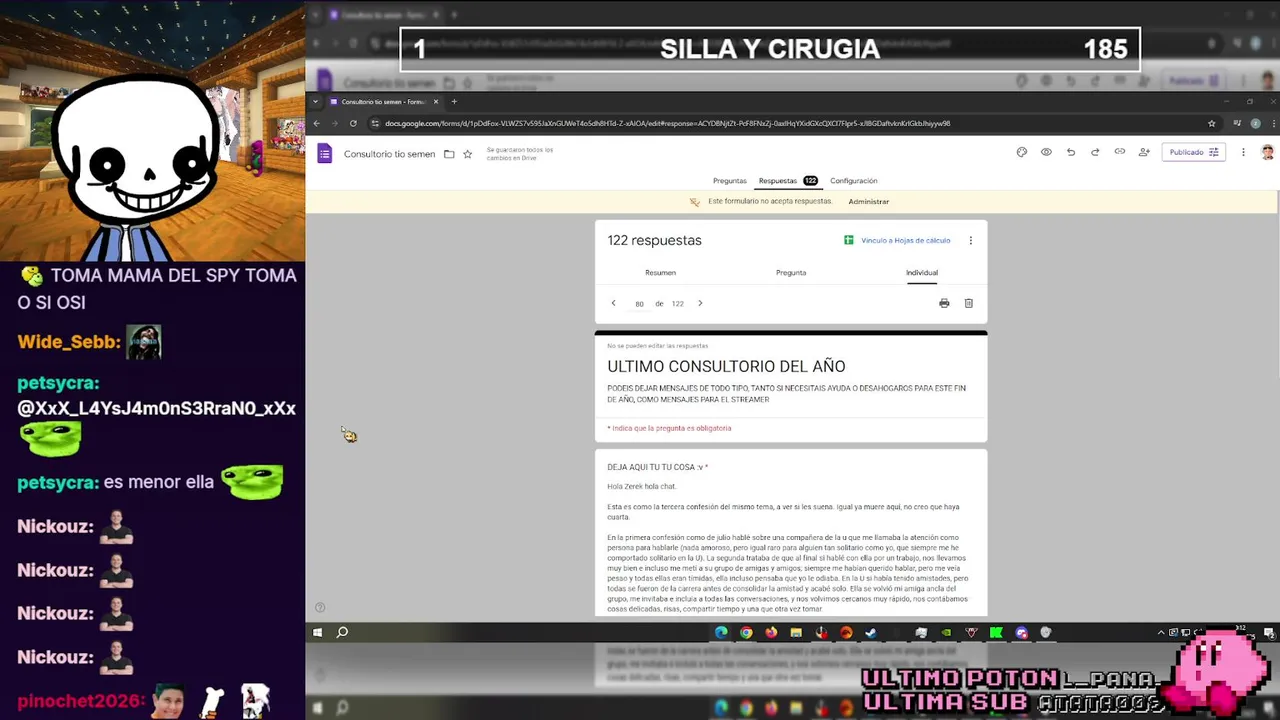Viewport: 1280px width, 720px height.
Task: Open Windows taskbar search
Action: pos(342,632)
